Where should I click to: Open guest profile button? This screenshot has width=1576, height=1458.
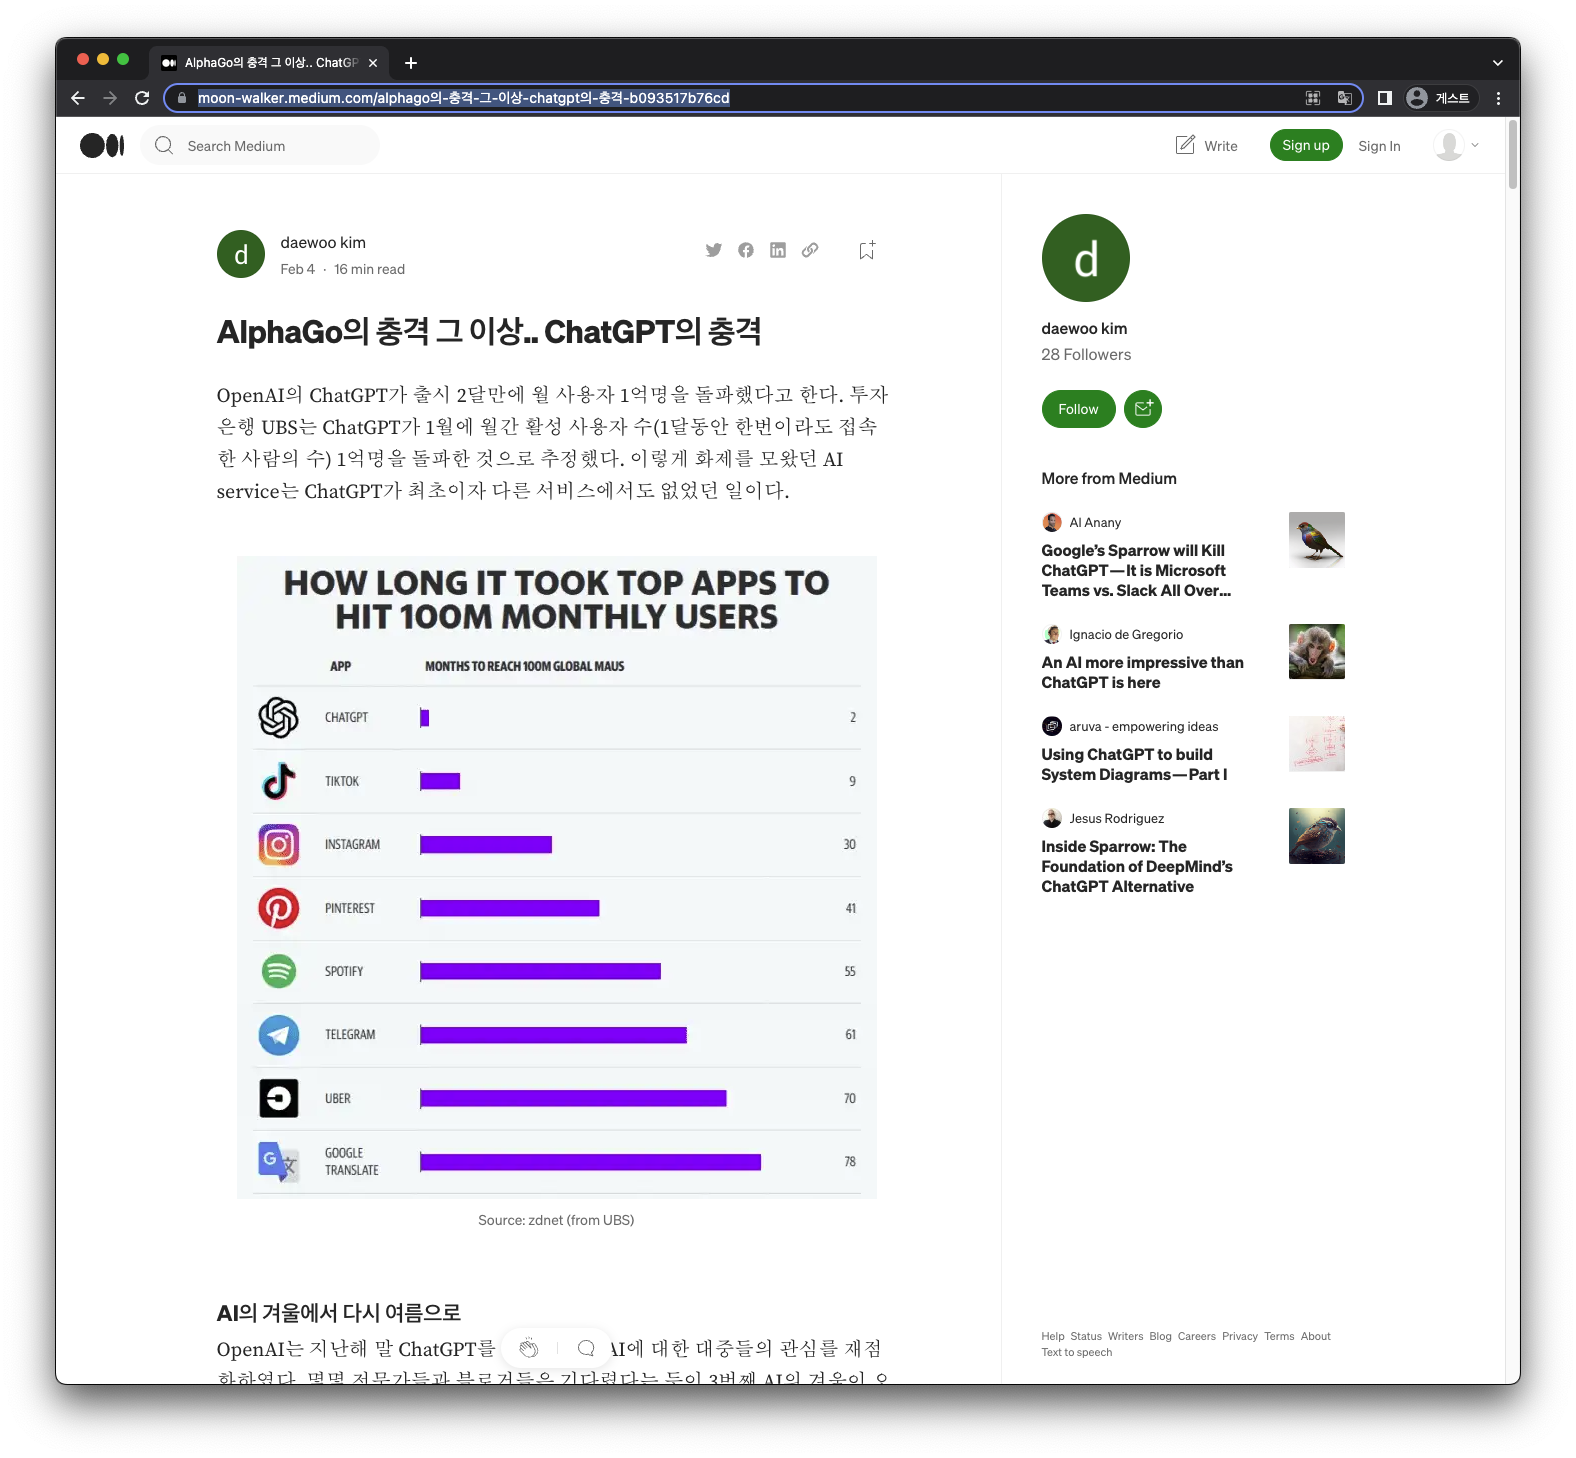click(1438, 98)
